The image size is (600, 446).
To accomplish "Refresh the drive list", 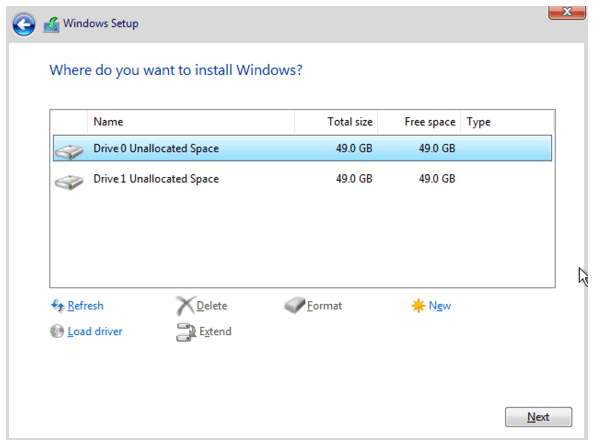I will (85, 306).
